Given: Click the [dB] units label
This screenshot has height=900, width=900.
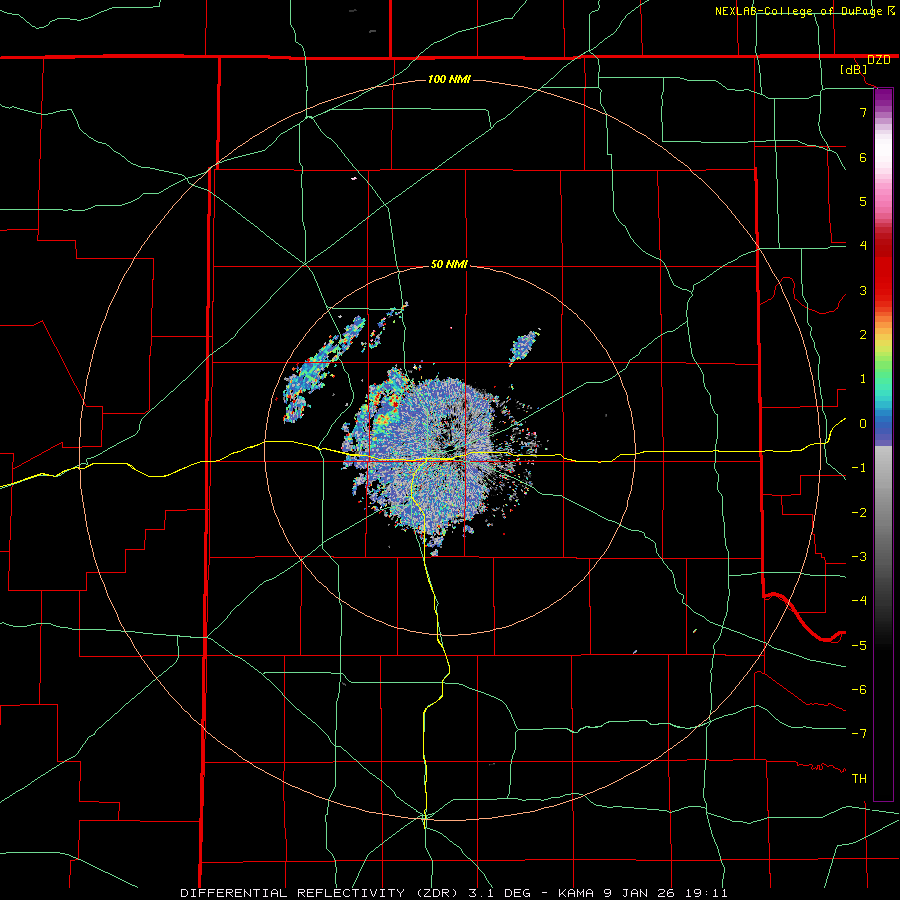Looking at the screenshot, I should [x=854, y=70].
